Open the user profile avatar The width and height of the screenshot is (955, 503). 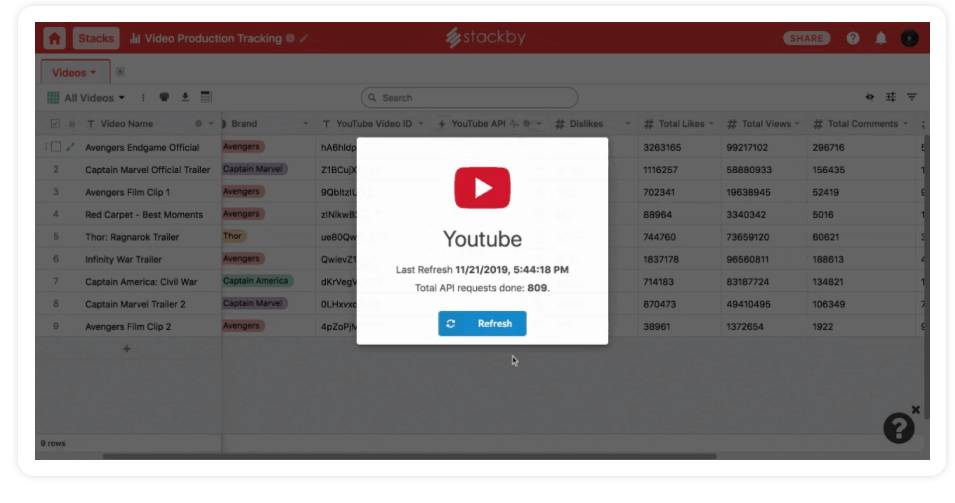[909, 38]
